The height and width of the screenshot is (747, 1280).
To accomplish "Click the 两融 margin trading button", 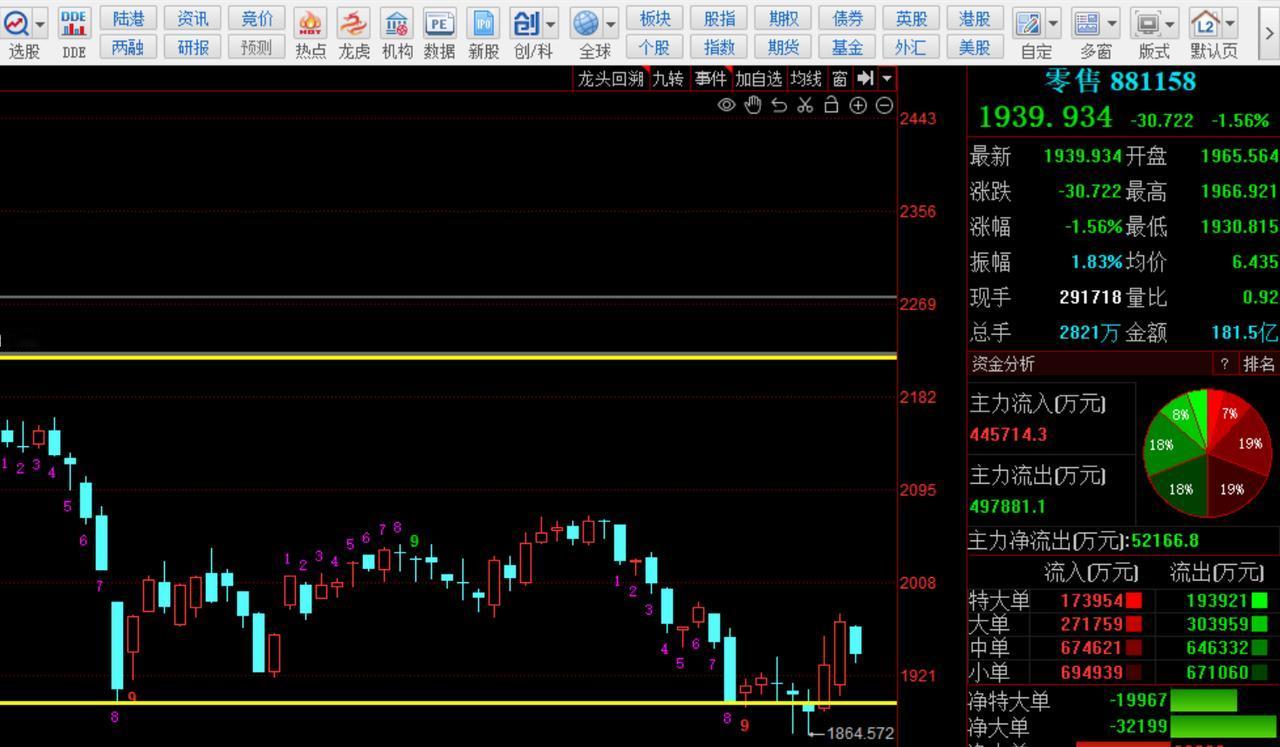I will coord(129,47).
